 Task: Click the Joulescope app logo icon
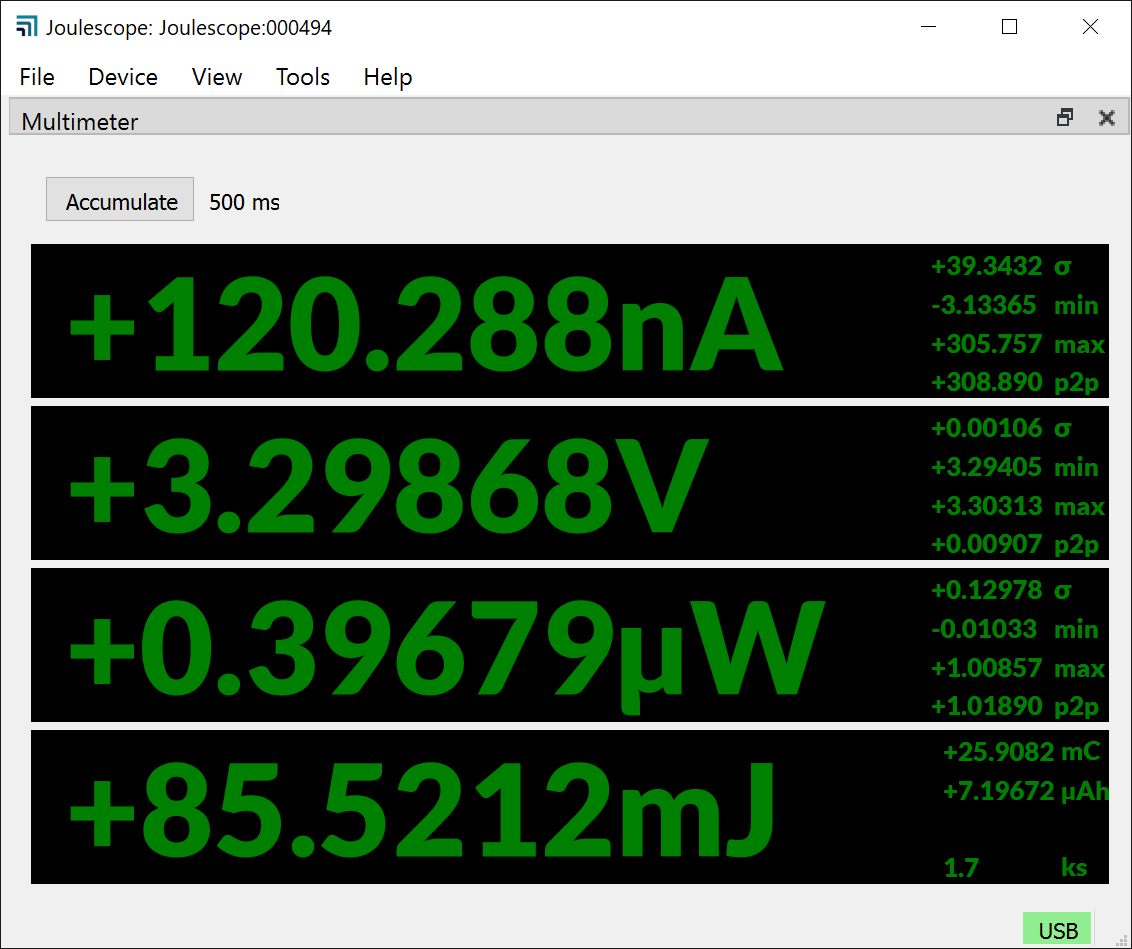(27, 27)
